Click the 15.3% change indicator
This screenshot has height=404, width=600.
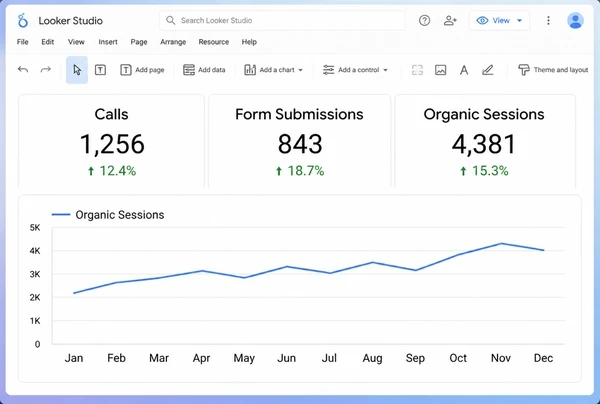tap(484, 171)
